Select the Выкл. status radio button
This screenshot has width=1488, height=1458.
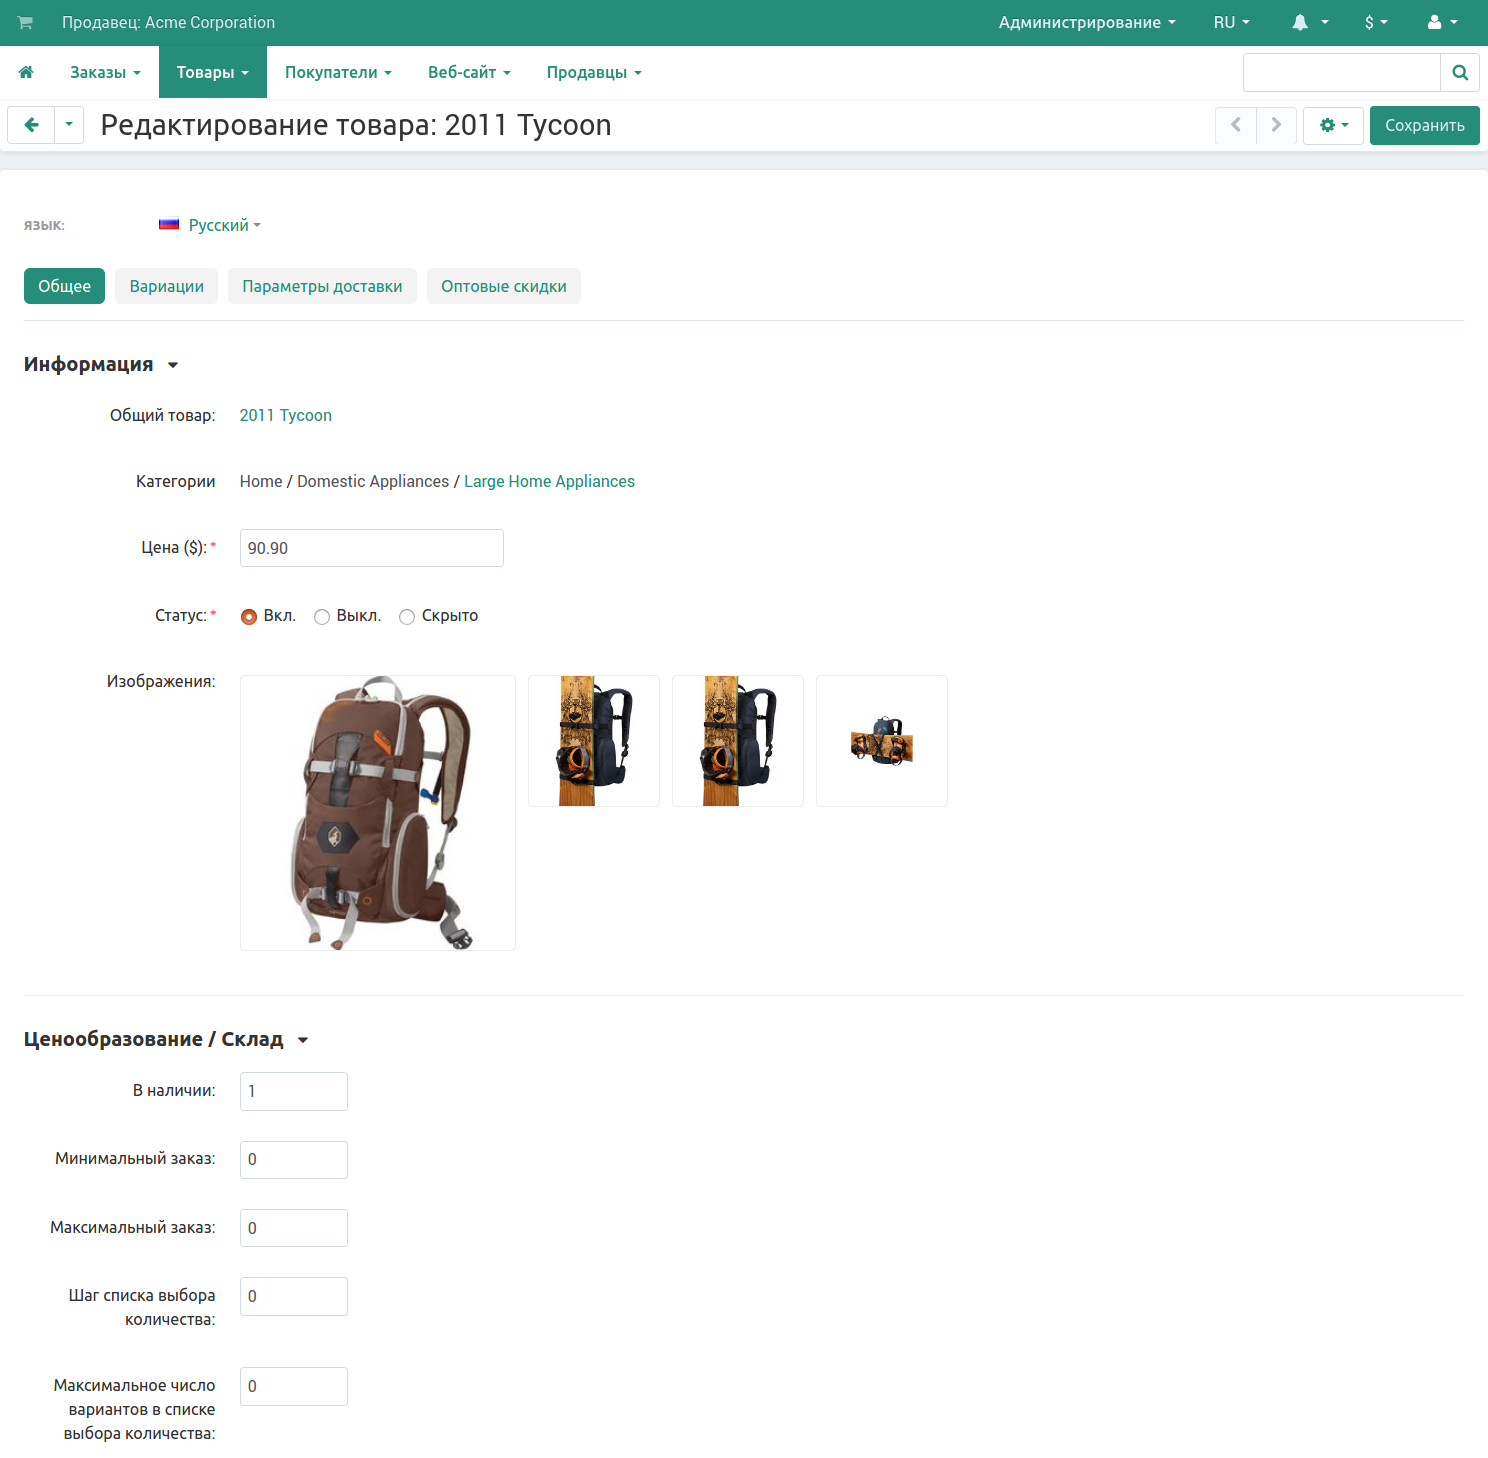click(x=322, y=617)
